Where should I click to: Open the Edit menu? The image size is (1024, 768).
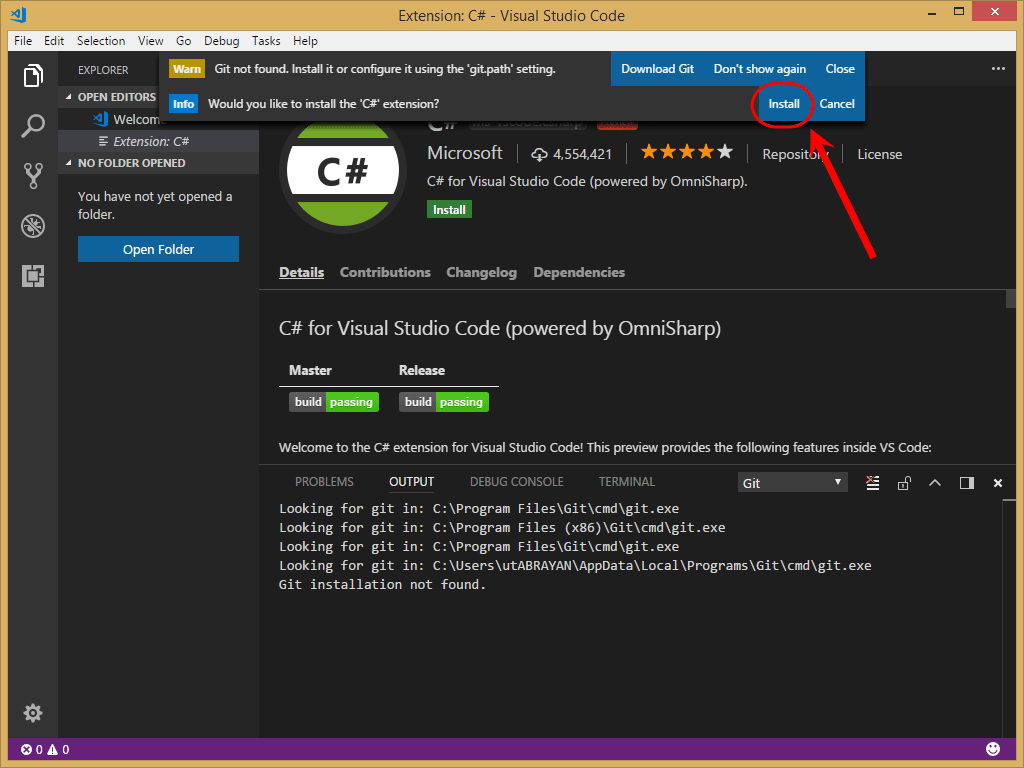[x=54, y=40]
